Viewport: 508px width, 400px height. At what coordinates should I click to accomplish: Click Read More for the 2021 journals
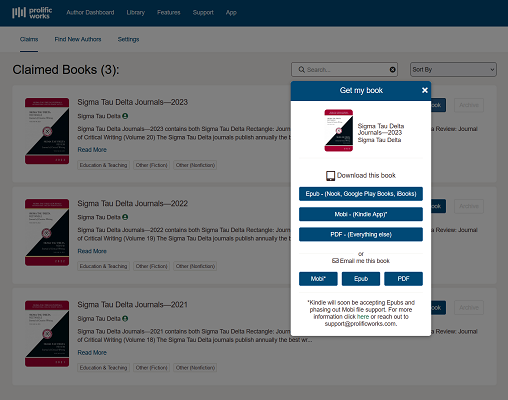tap(92, 352)
